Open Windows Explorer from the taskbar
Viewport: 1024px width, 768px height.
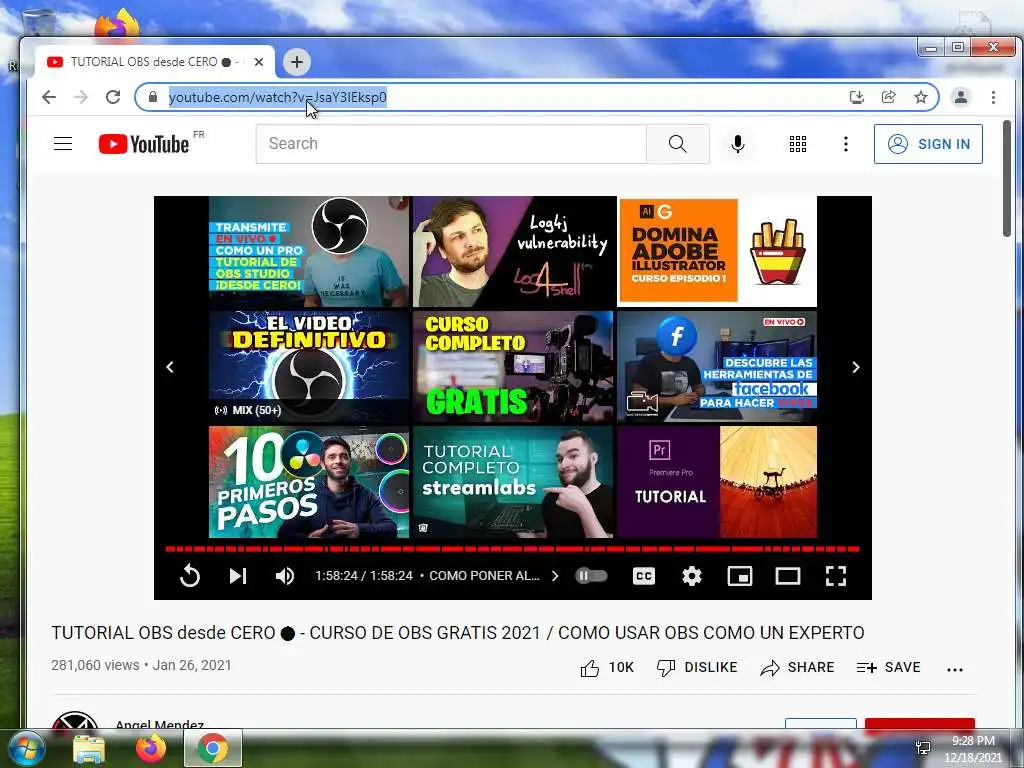(x=89, y=749)
